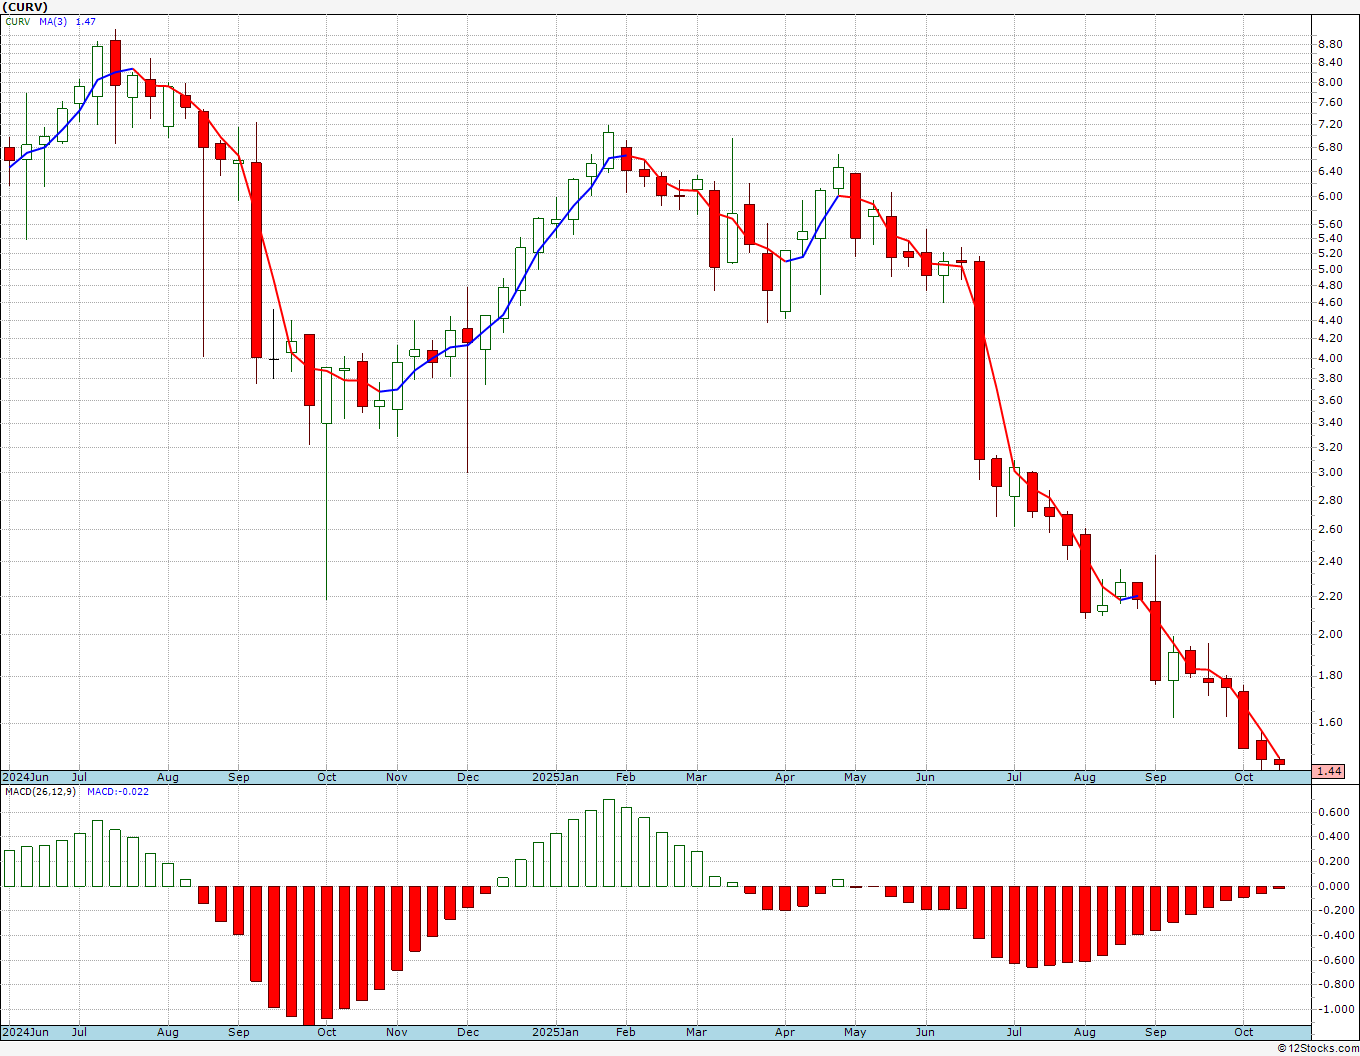The image size is (1360, 1056).
Task: Select the 2.60 price axis label
Action: [1330, 529]
